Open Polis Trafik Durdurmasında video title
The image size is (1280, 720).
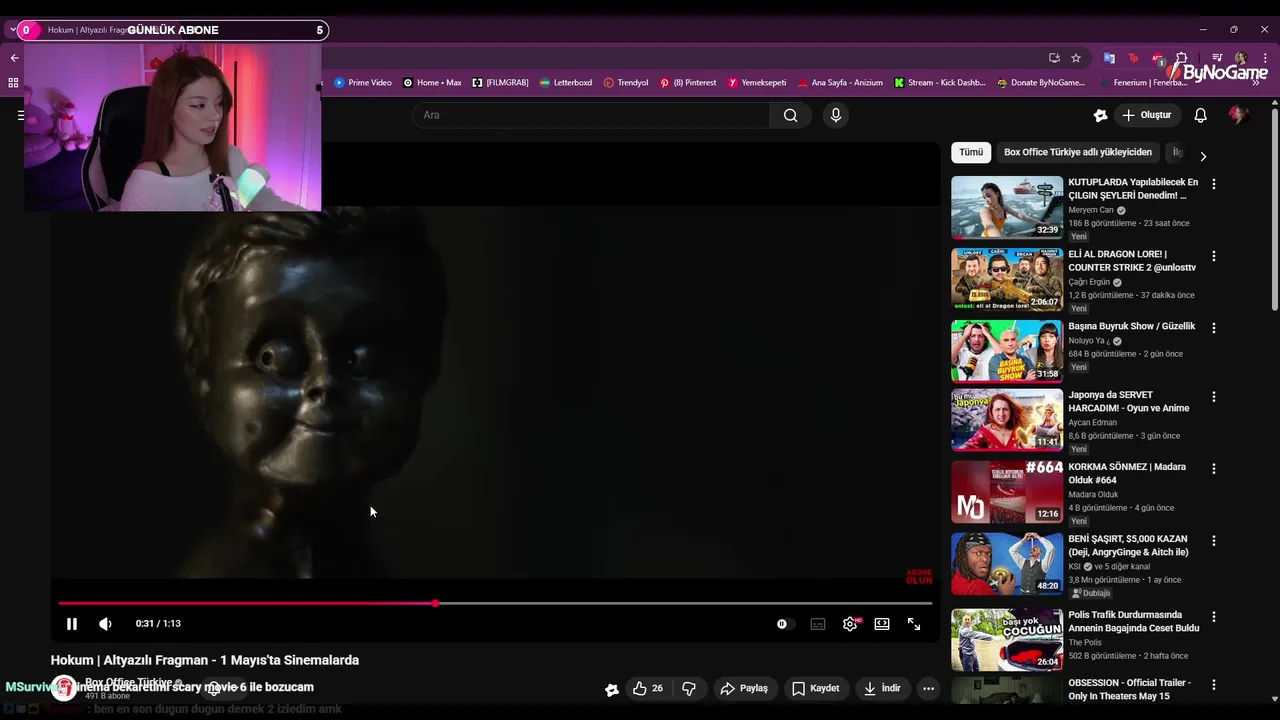(1134, 621)
